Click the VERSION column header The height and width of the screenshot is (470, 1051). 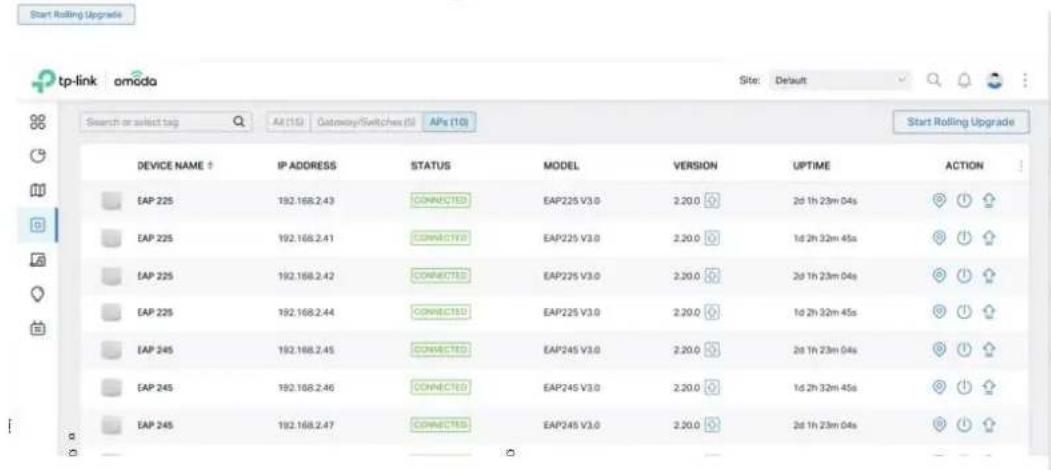click(x=695, y=166)
